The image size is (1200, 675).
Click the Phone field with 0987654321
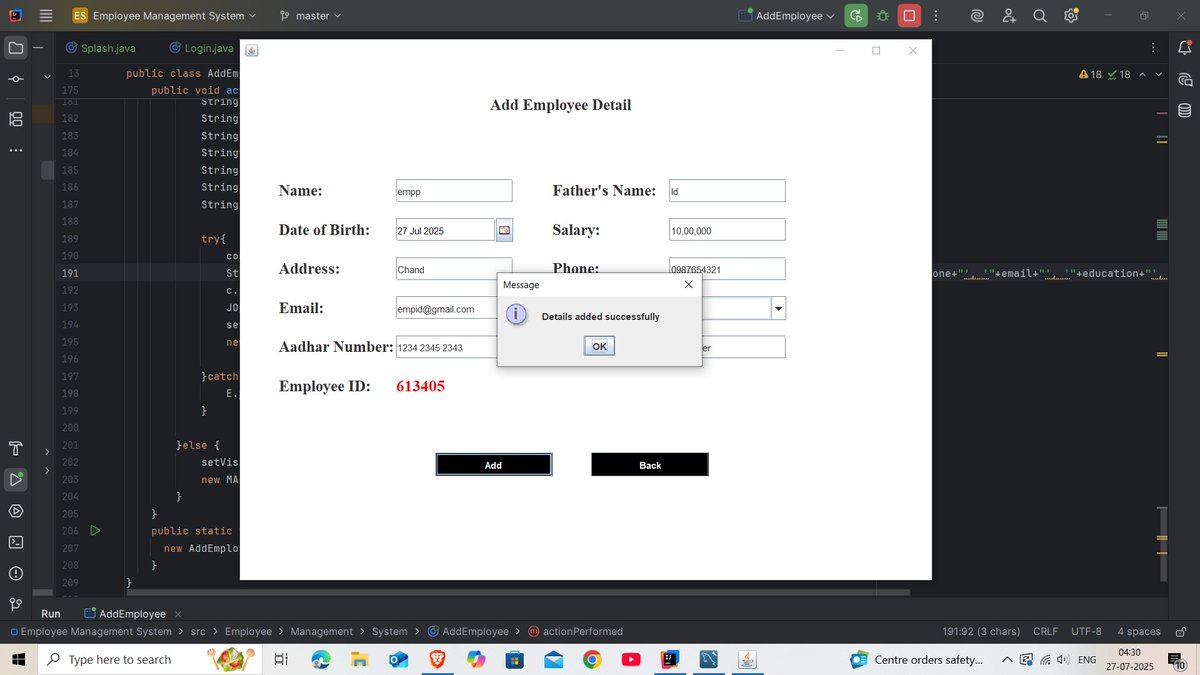pos(727,269)
